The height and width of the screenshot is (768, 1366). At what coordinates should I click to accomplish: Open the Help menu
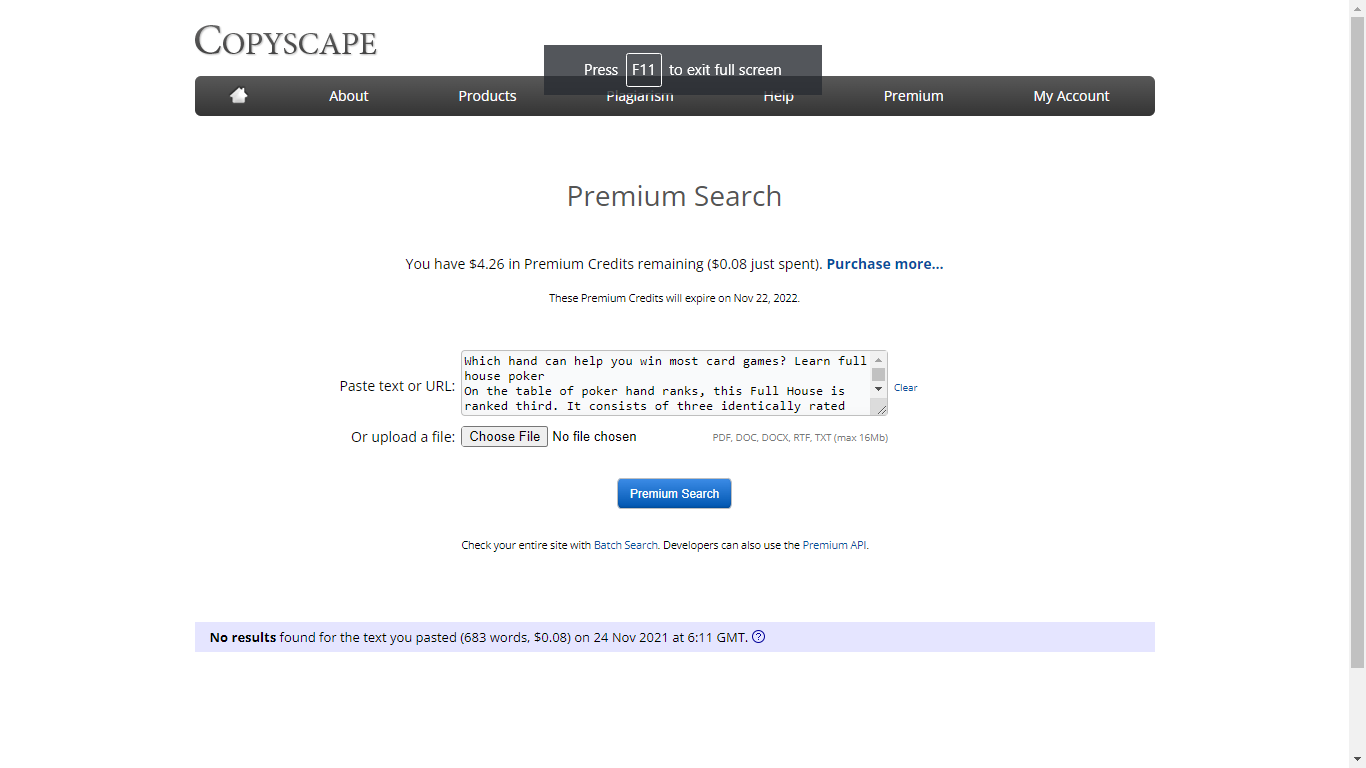click(778, 96)
